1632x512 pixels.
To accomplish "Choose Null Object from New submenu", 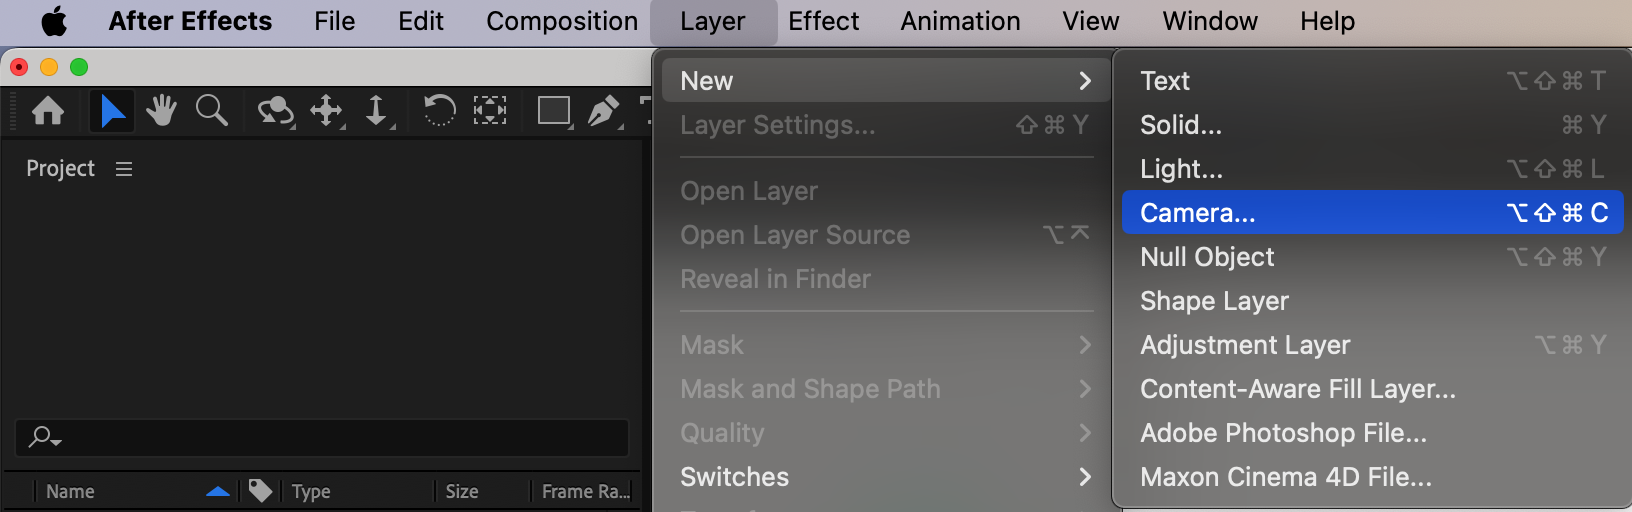I will coord(1372,257).
